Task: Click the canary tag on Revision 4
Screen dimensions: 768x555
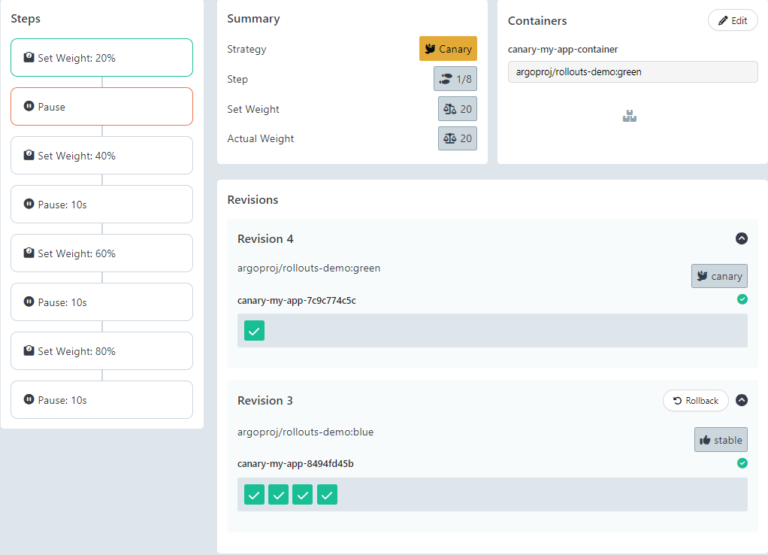Action: (x=719, y=276)
